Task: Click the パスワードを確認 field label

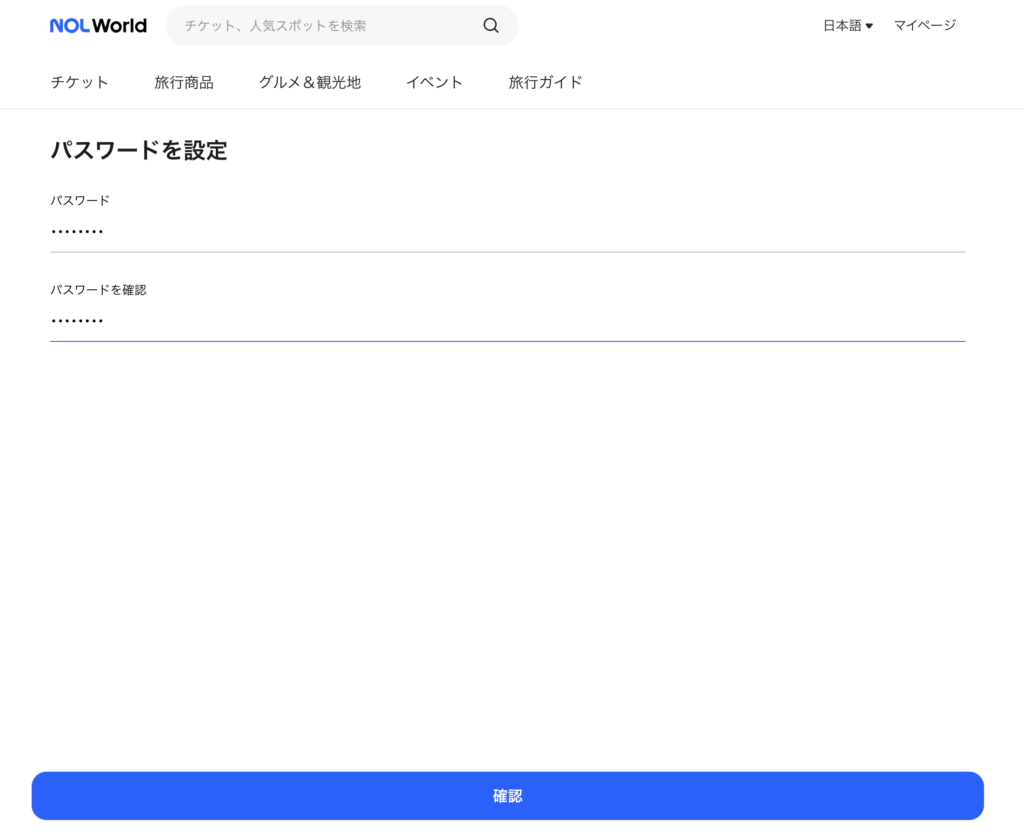Action: click(x=98, y=290)
